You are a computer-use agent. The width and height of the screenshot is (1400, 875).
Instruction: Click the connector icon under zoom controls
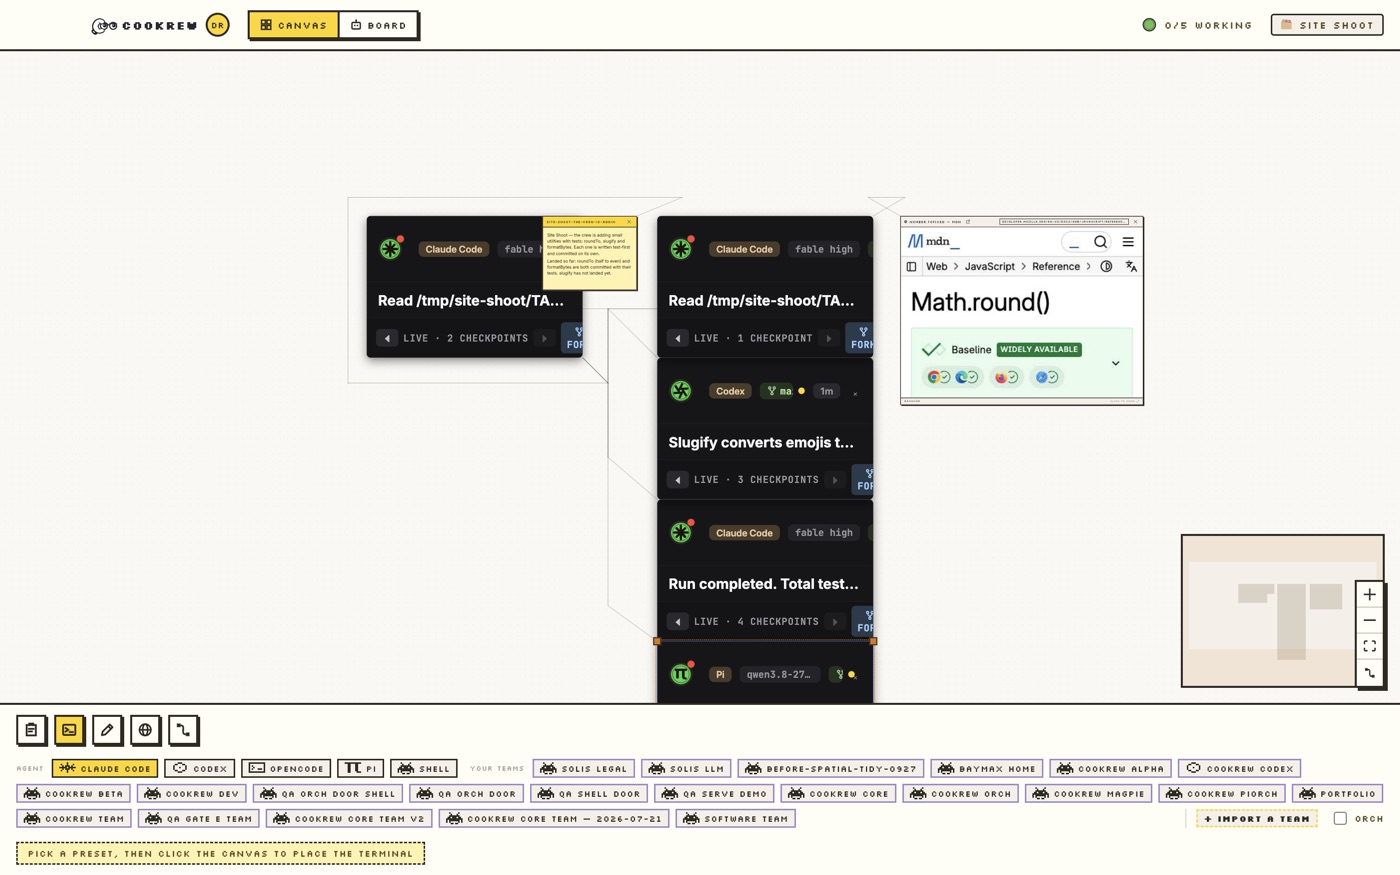click(1369, 673)
